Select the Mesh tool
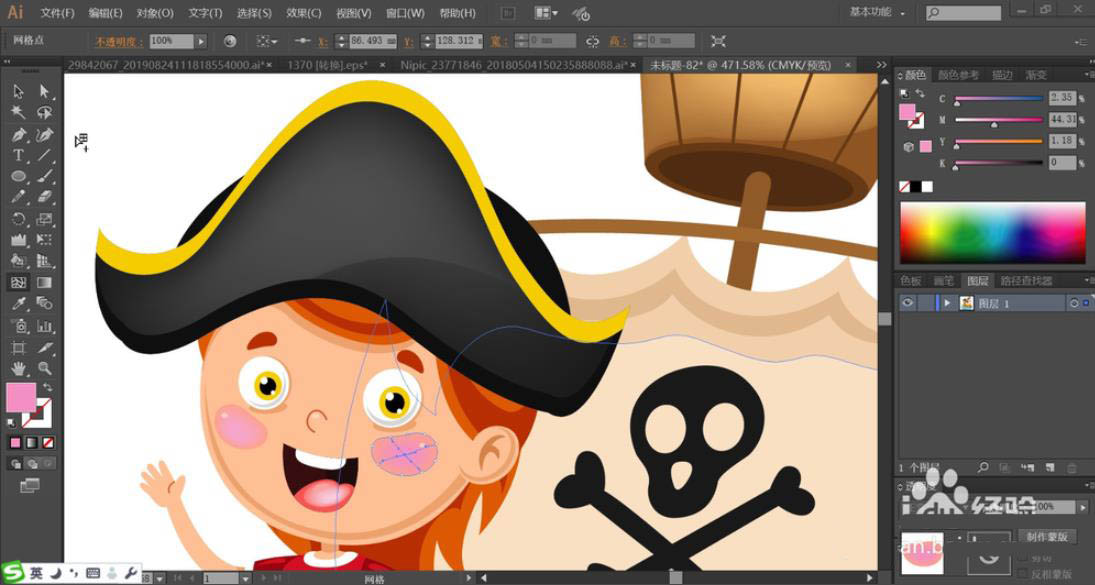Image resolution: width=1095 pixels, height=585 pixels. (18, 283)
